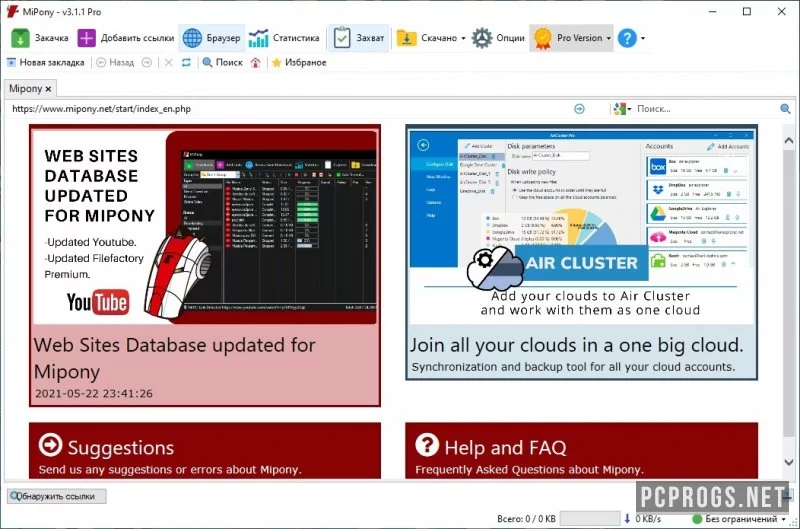Go back with the Назад button

(115, 62)
